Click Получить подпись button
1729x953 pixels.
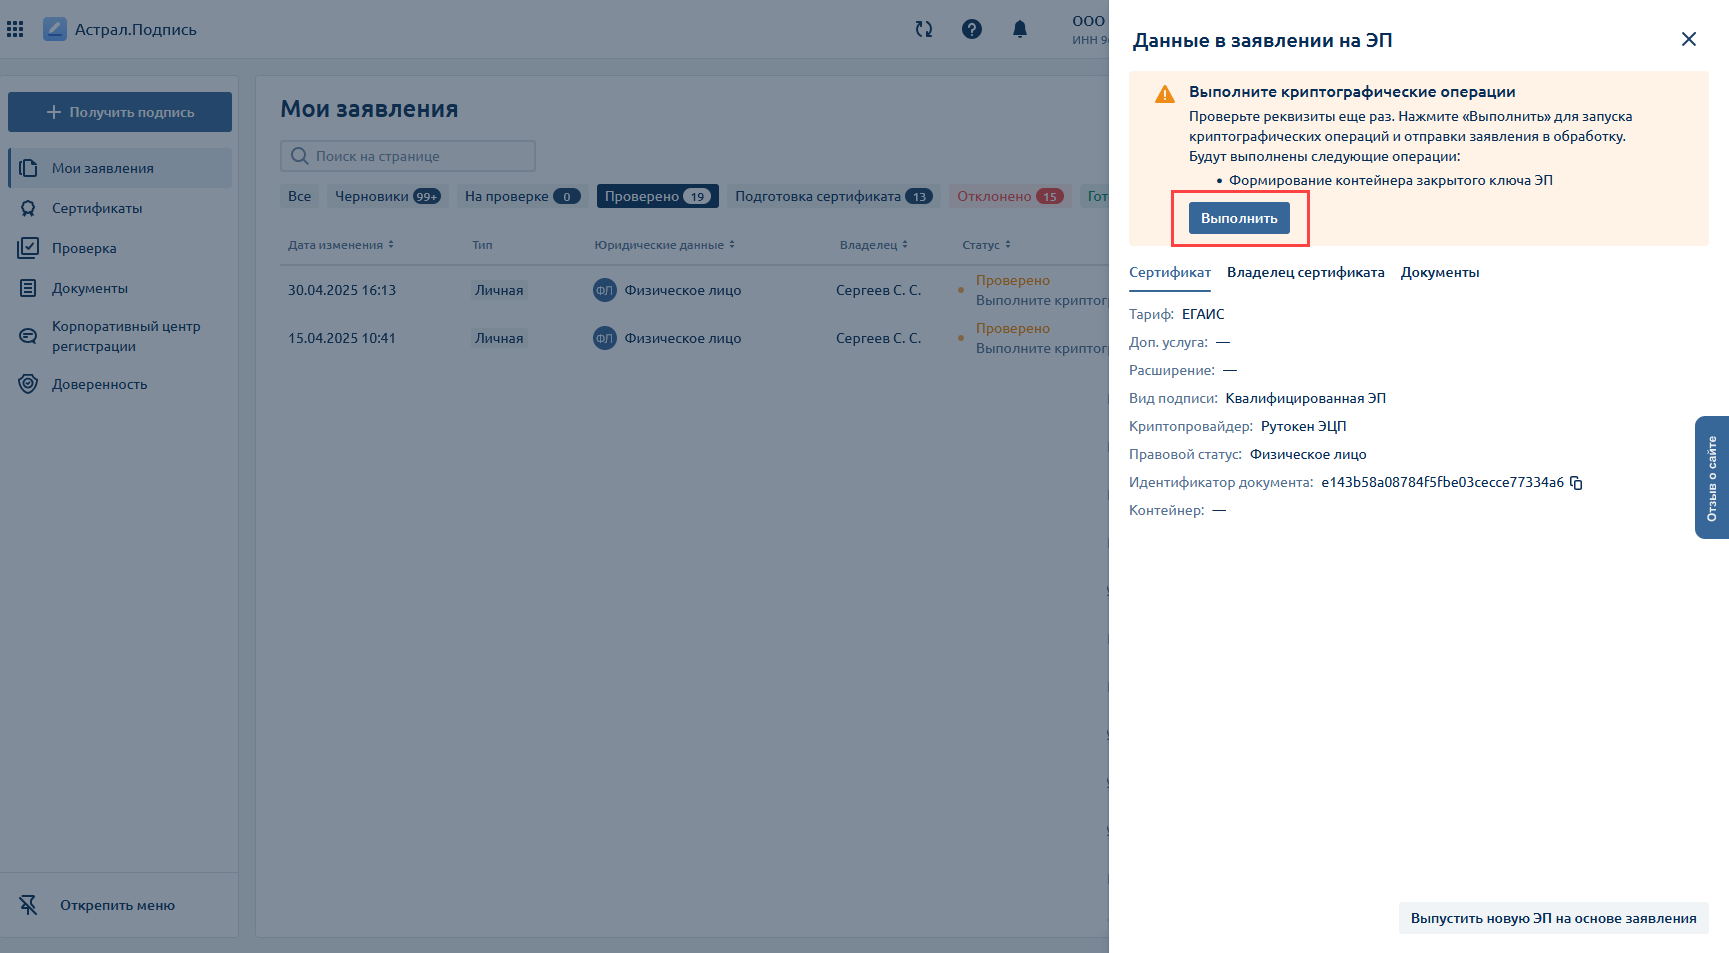coord(120,112)
